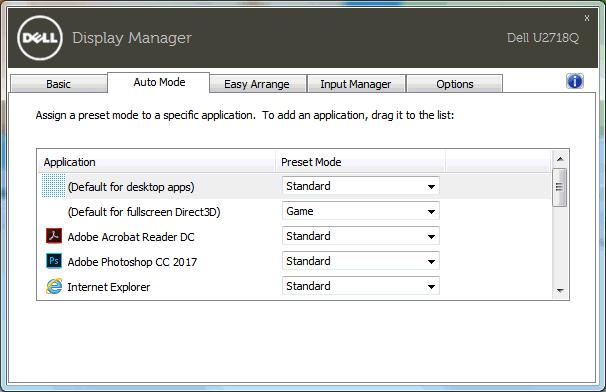Viewport: 606px width, 392px height.
Task: Click the default desktop apps dotted icon
Action: 53,186
